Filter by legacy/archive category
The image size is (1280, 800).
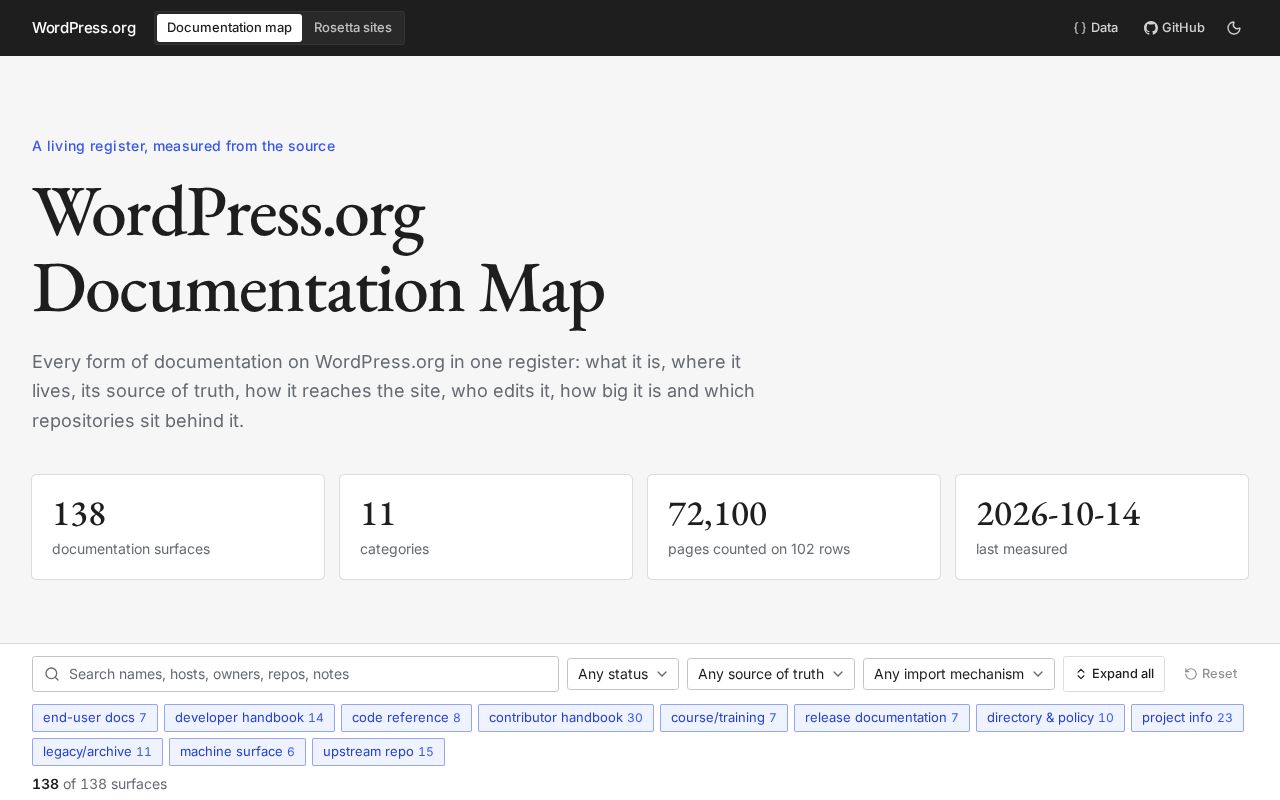pos(97,752)
